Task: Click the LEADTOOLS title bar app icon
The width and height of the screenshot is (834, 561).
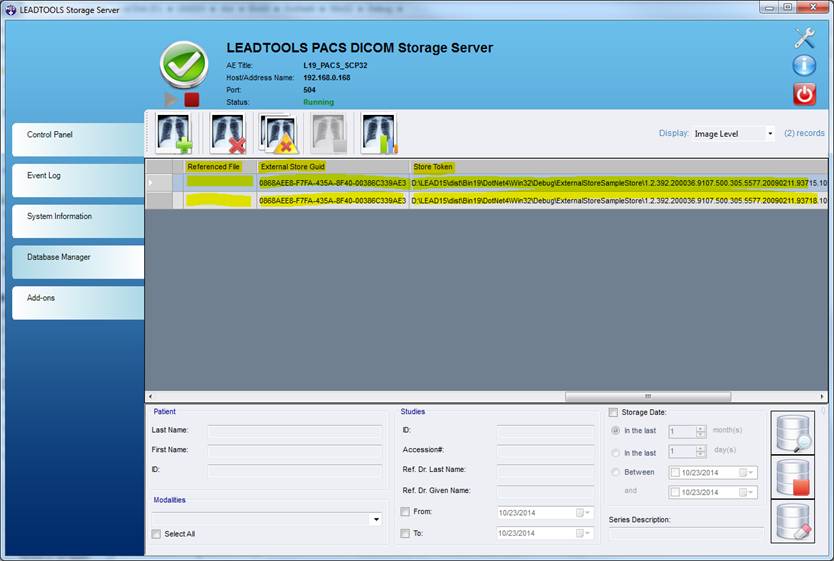Action: click(x=11, y=10)
